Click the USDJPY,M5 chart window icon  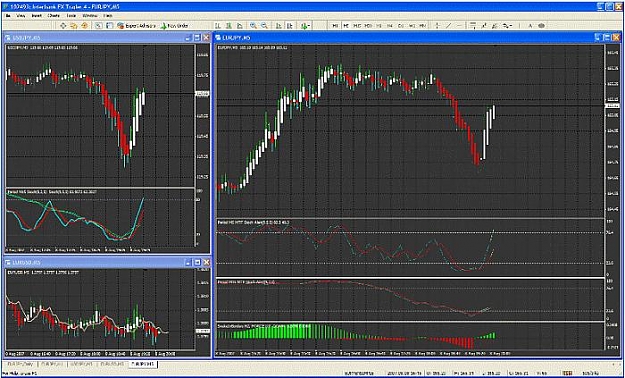click(x=8, y=37)
